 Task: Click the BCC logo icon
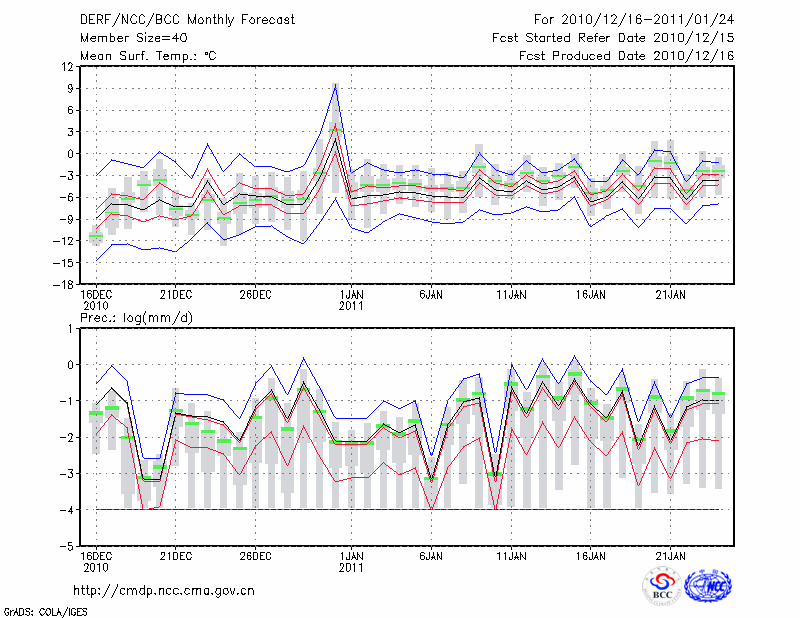coord(662,586)
